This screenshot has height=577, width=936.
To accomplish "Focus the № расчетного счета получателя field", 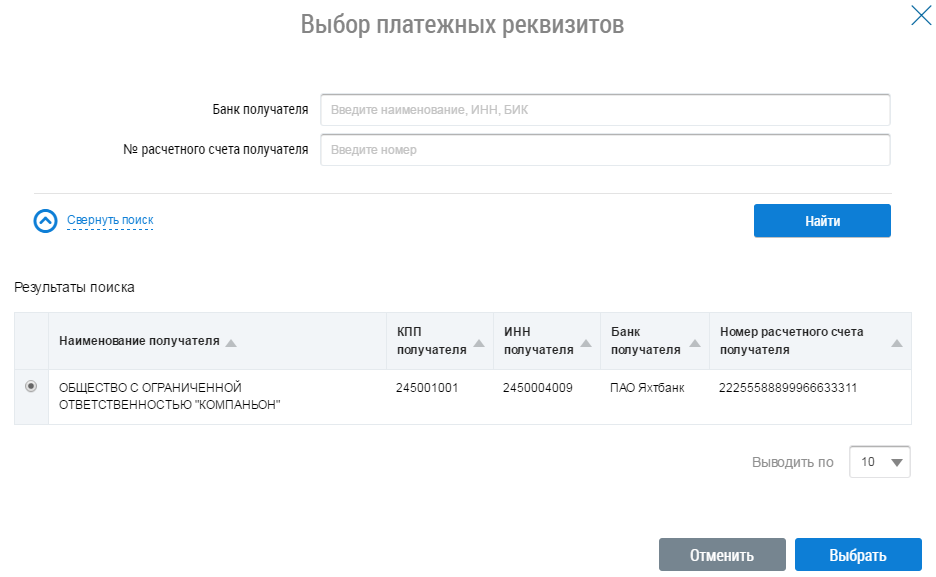I will click(x=604, y=150).
